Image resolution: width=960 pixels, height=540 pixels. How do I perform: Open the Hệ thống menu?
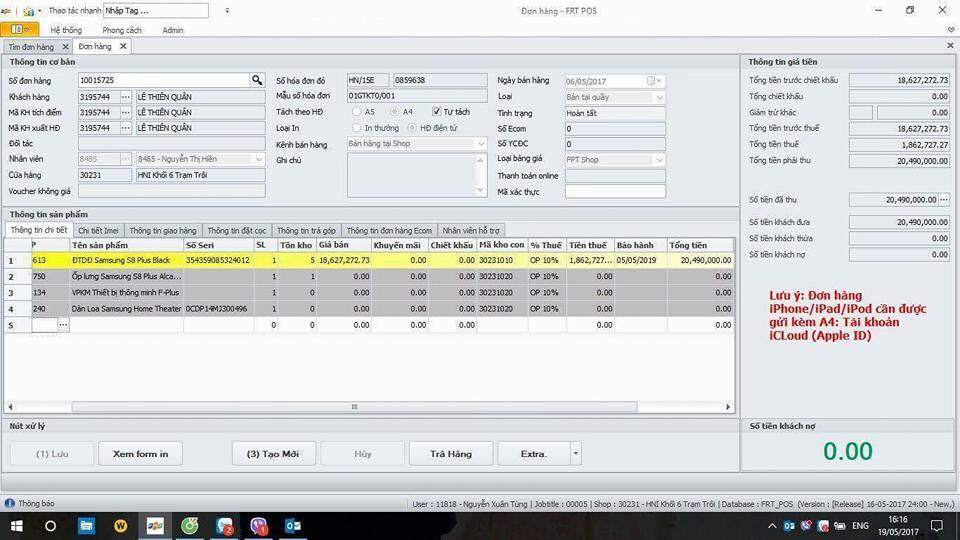point(66,30)
